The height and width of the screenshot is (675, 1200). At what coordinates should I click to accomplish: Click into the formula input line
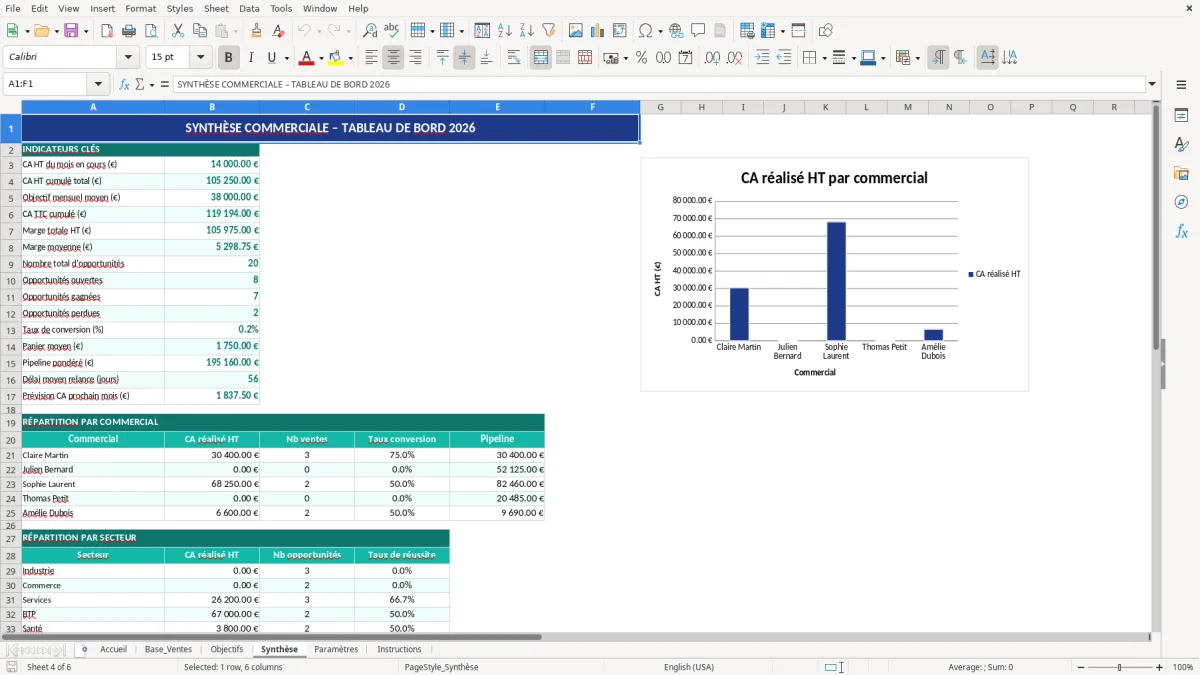click(658, 85)
